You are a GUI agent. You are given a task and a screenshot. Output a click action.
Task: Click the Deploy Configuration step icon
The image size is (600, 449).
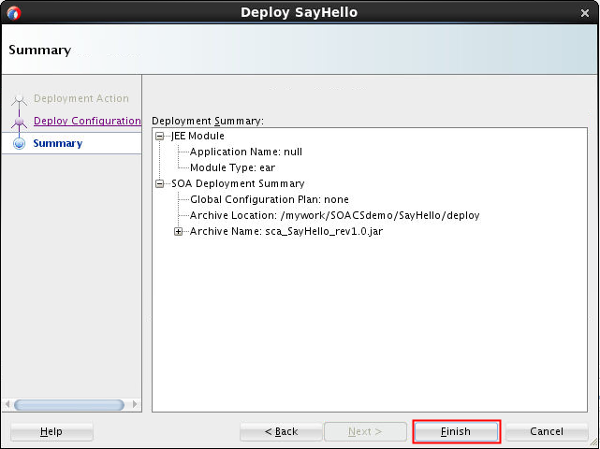[x=19, y=121]
